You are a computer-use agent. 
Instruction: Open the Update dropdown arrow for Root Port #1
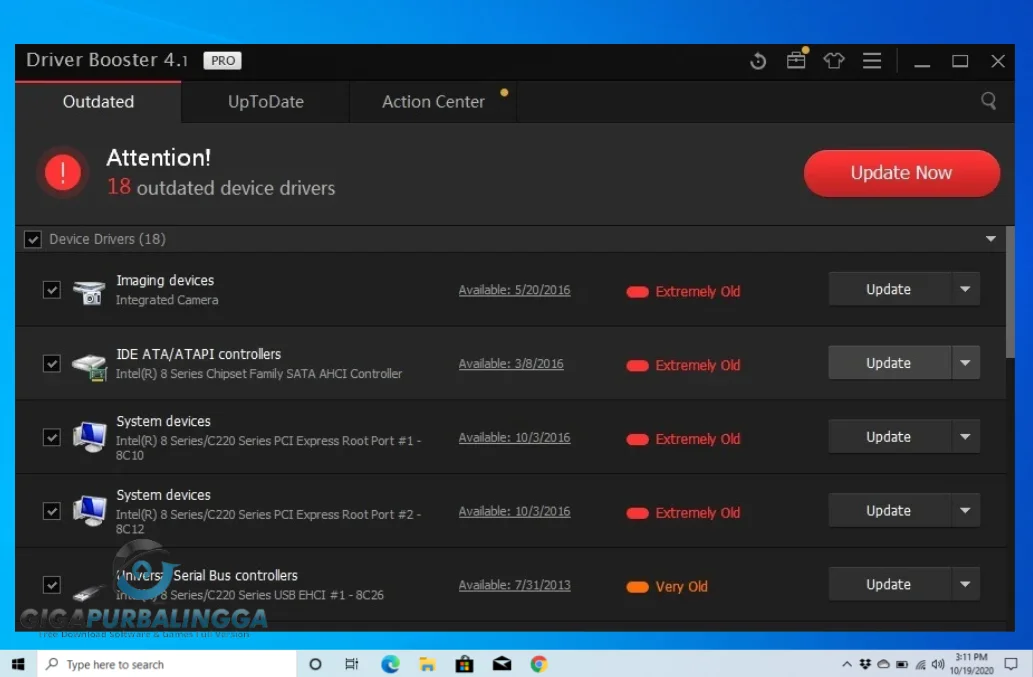coord(965,437)
